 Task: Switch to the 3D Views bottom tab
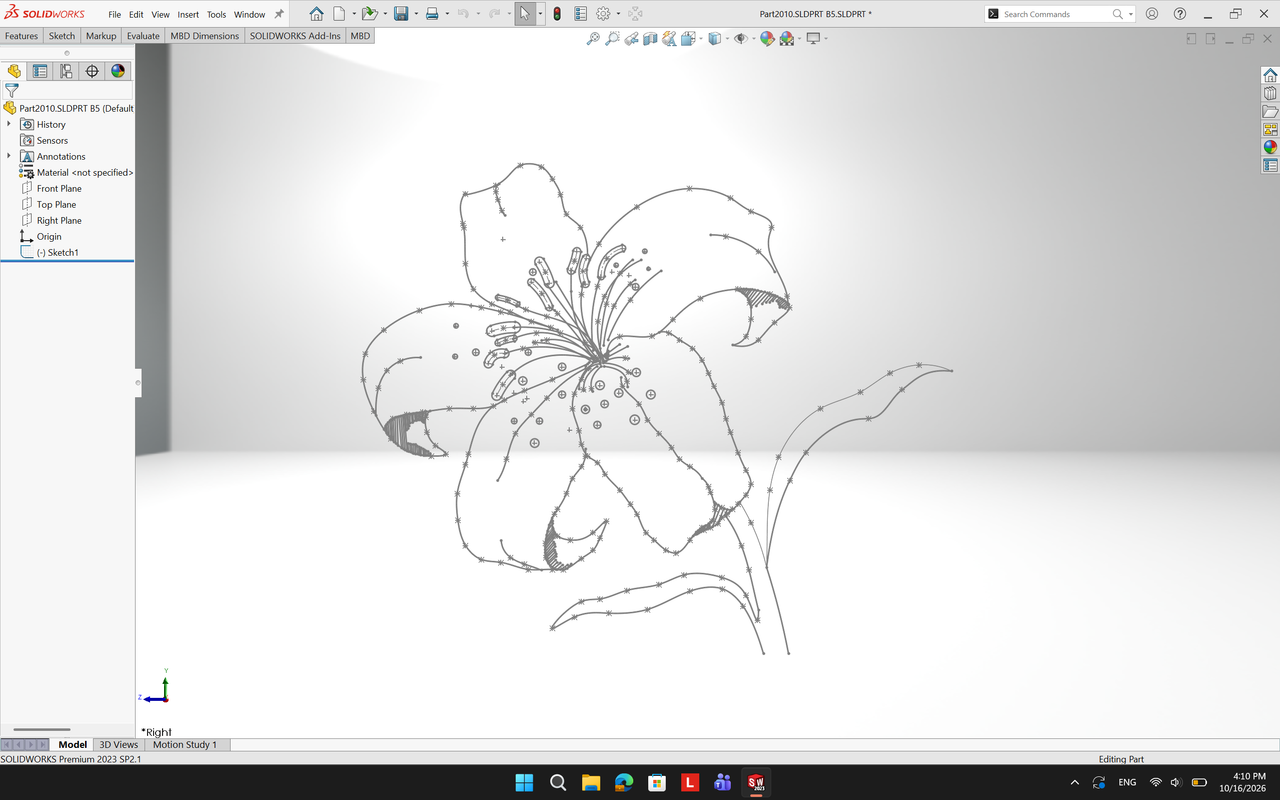(x=118, y=745)
